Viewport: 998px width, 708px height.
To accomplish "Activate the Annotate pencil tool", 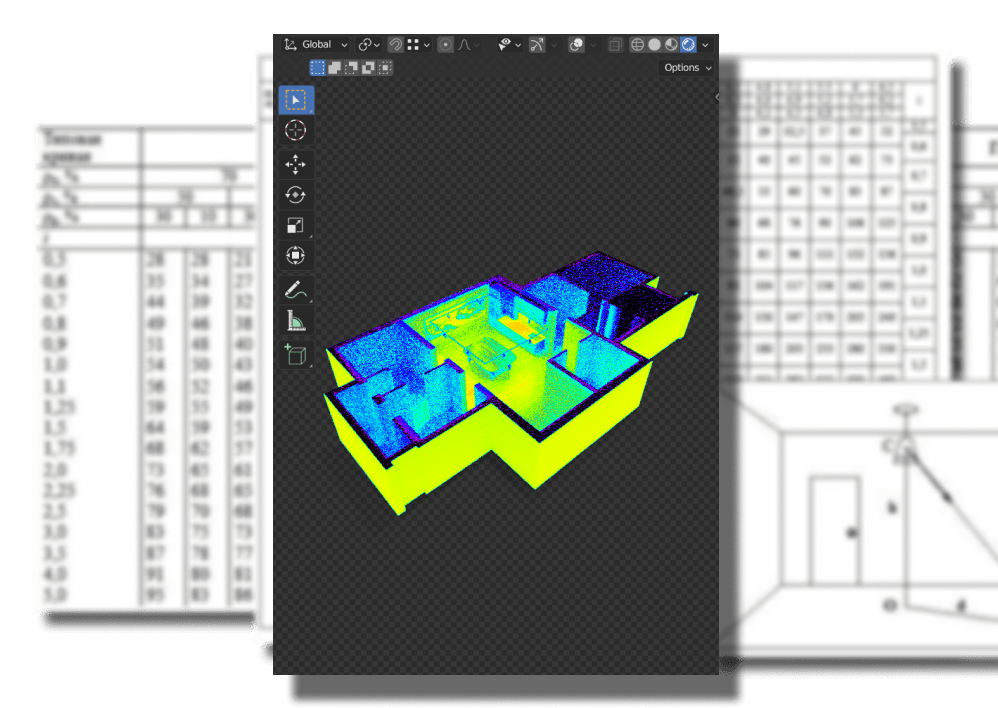I will (x=295, y=291).
